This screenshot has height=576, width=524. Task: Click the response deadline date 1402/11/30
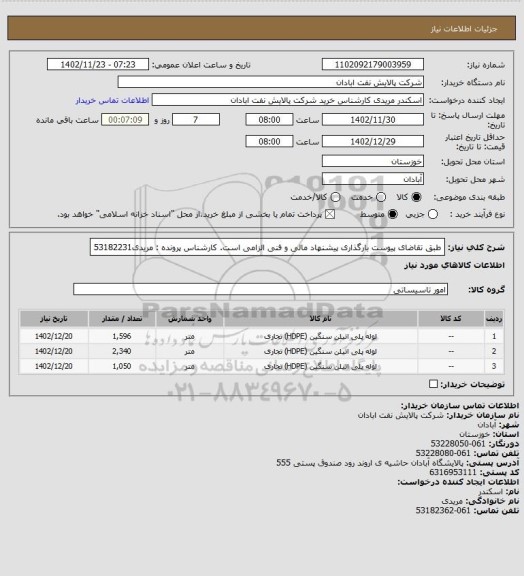click(x=373, y=120)
